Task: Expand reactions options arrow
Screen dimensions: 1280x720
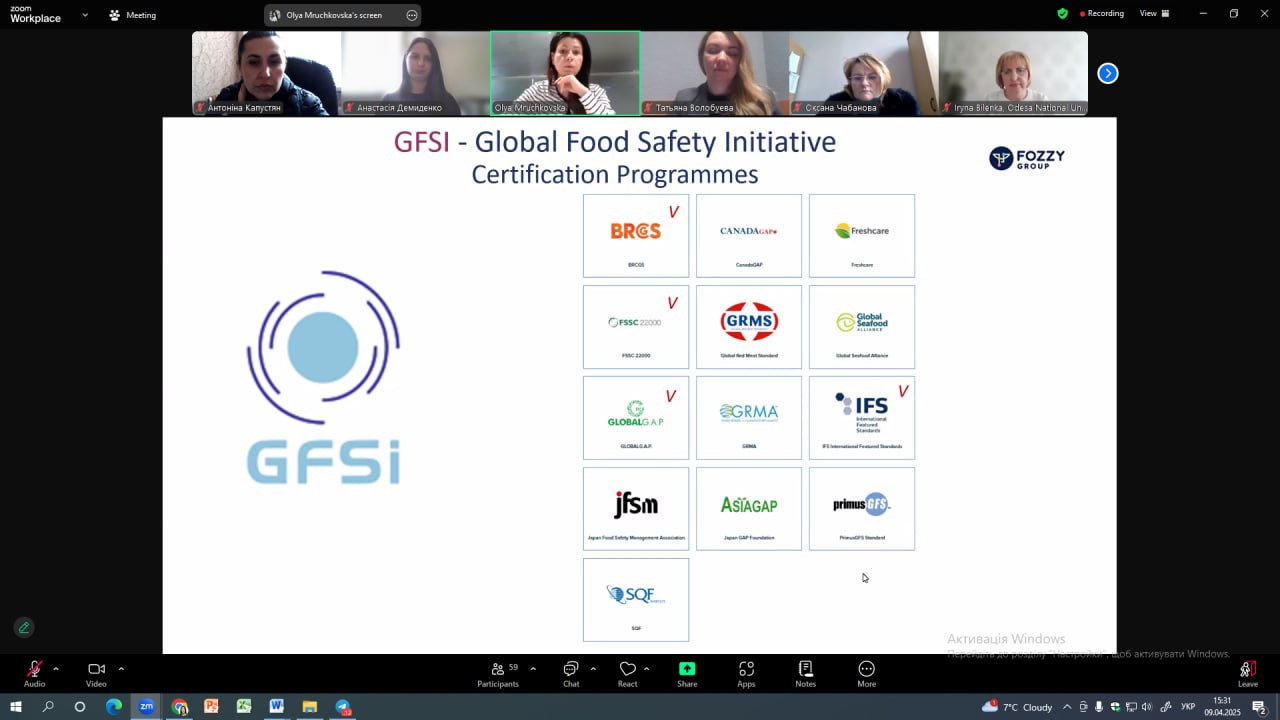Action: tap(646, 668)
